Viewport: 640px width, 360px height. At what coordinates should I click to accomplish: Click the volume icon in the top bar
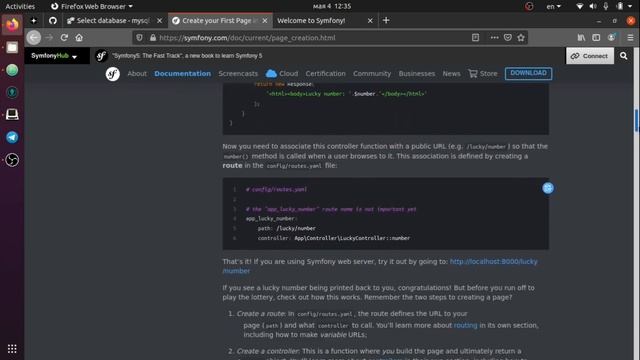(x=593, y=6)
